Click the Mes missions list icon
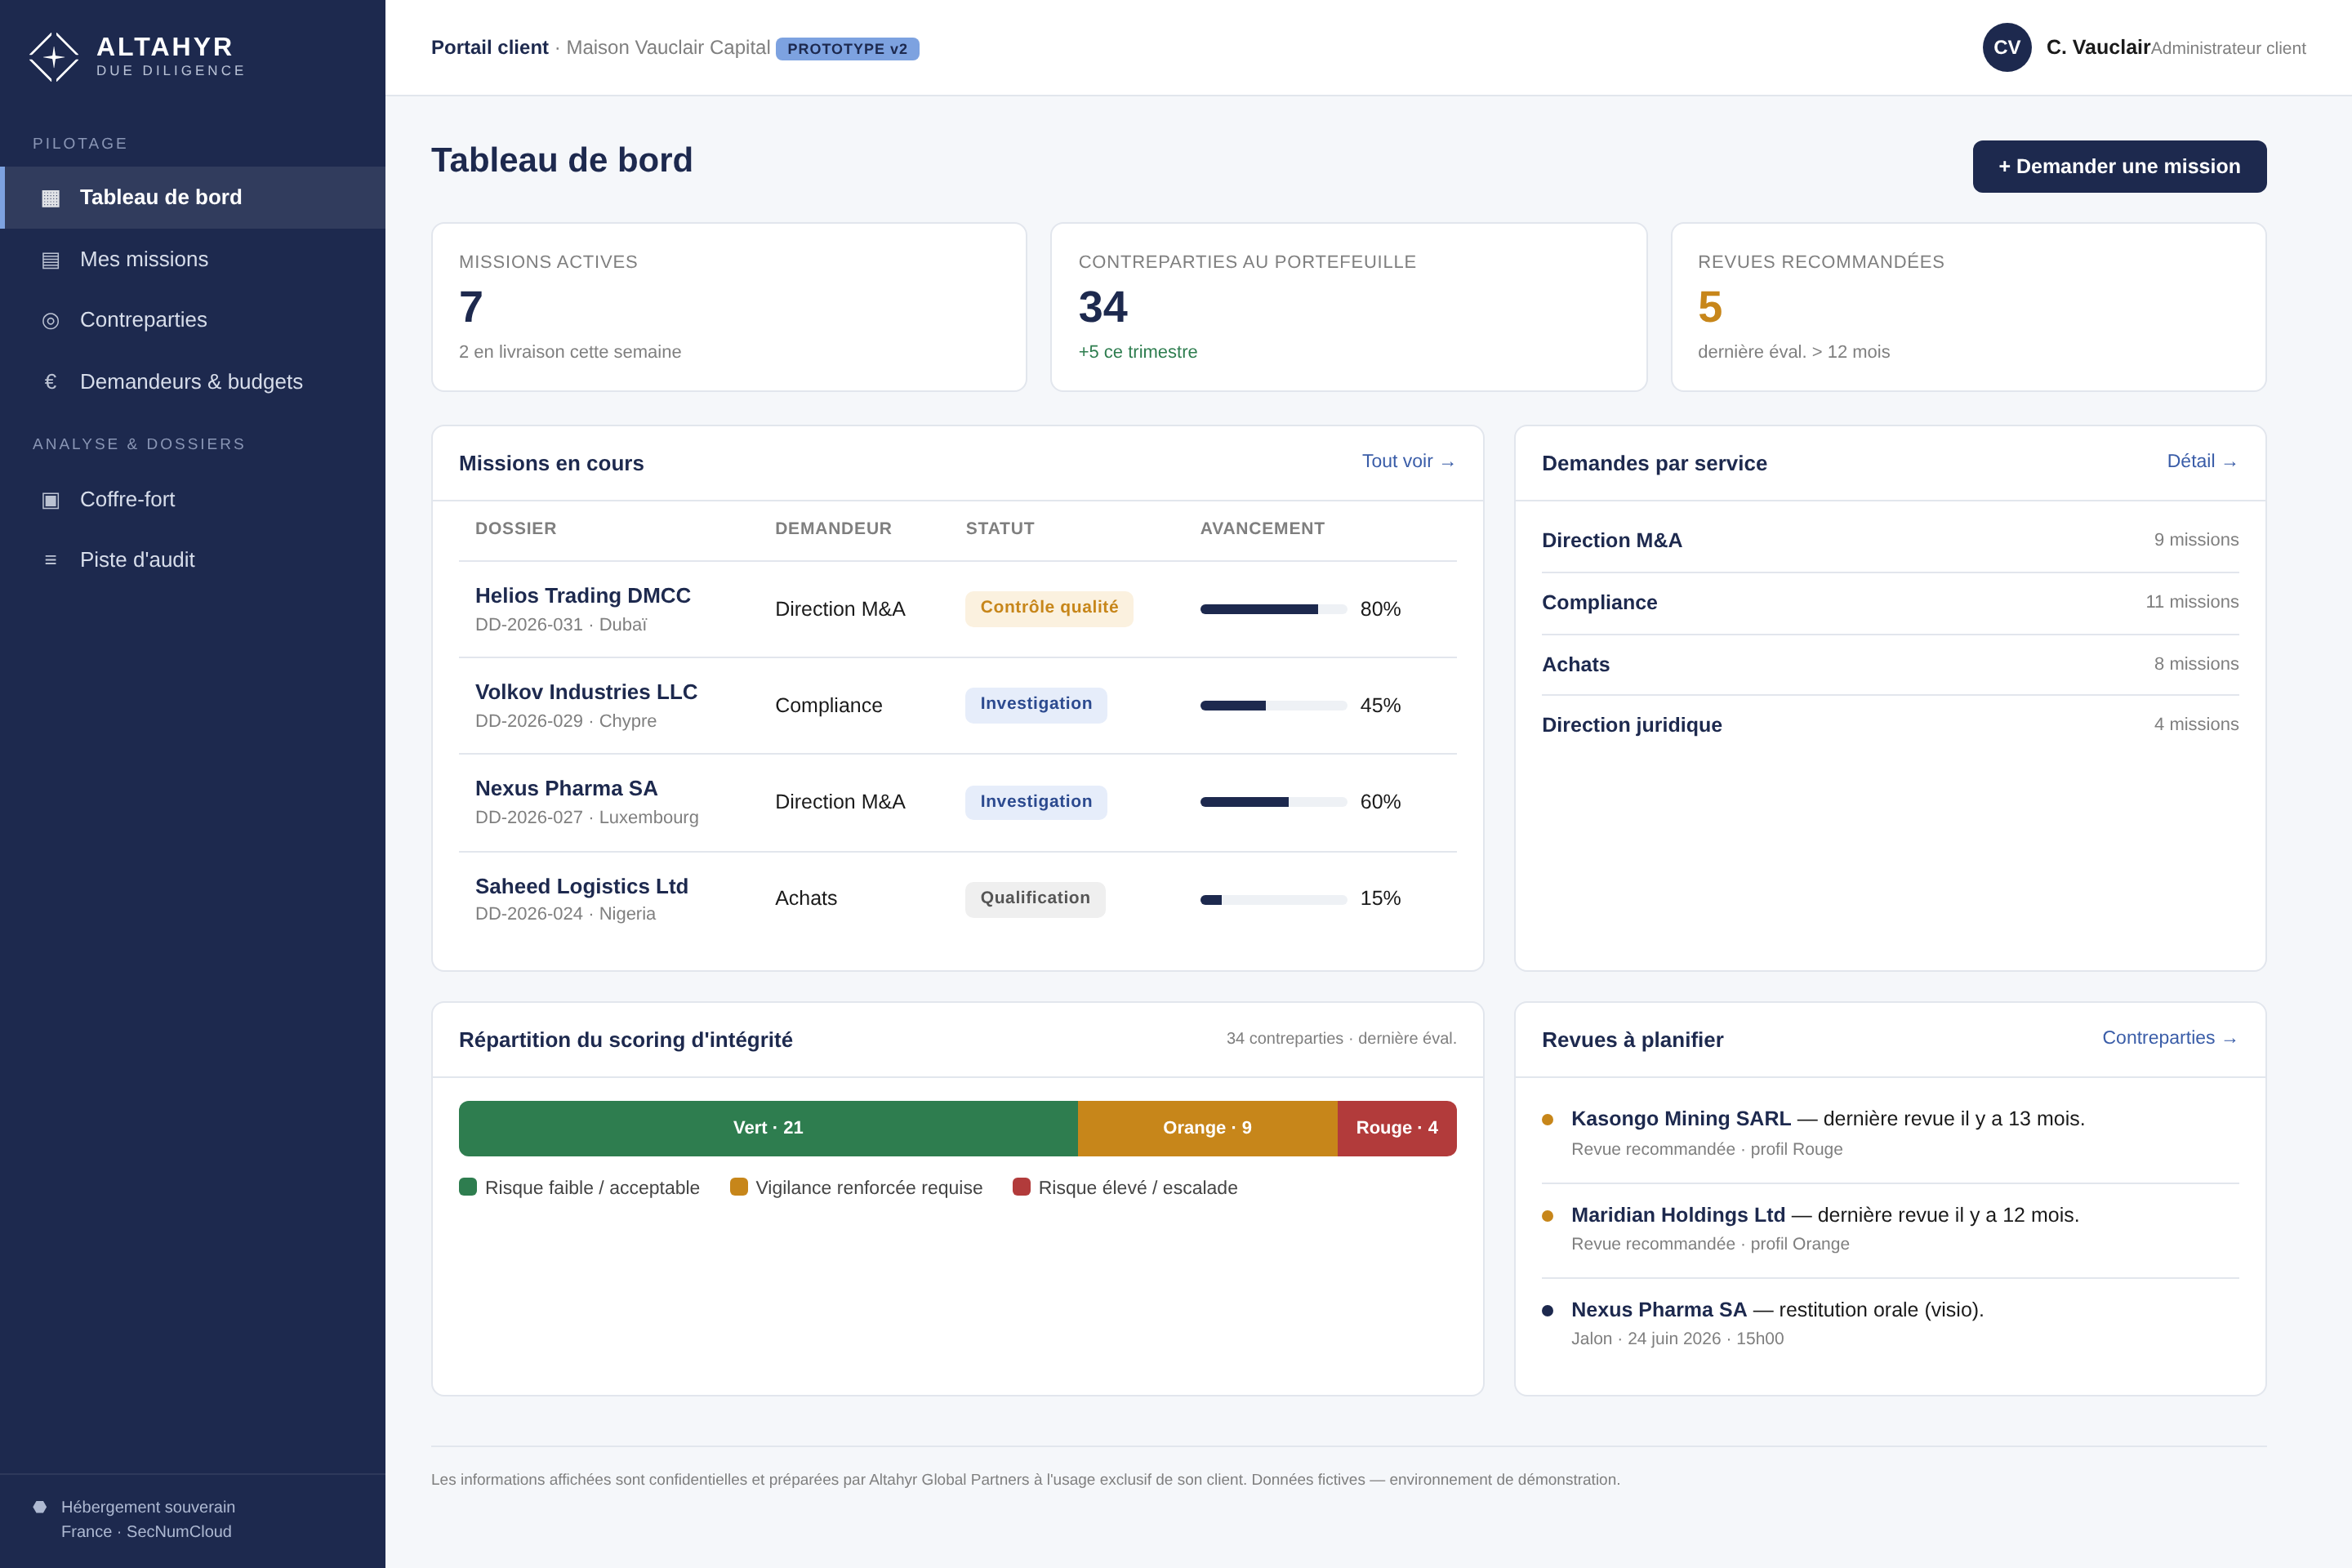The height and width of the screenshot is (1568, 2352). pos(50,260)
